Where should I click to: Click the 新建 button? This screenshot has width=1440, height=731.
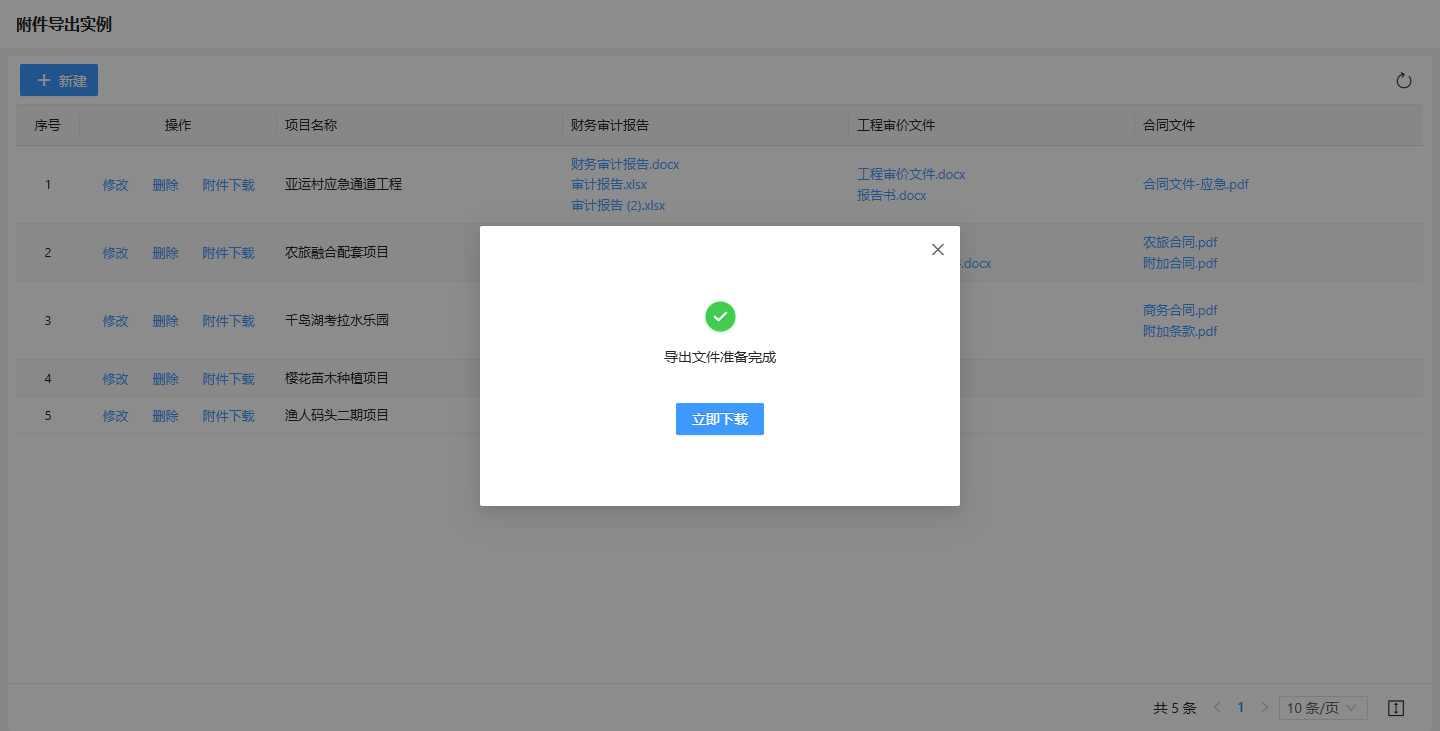[x=59, y=81]
